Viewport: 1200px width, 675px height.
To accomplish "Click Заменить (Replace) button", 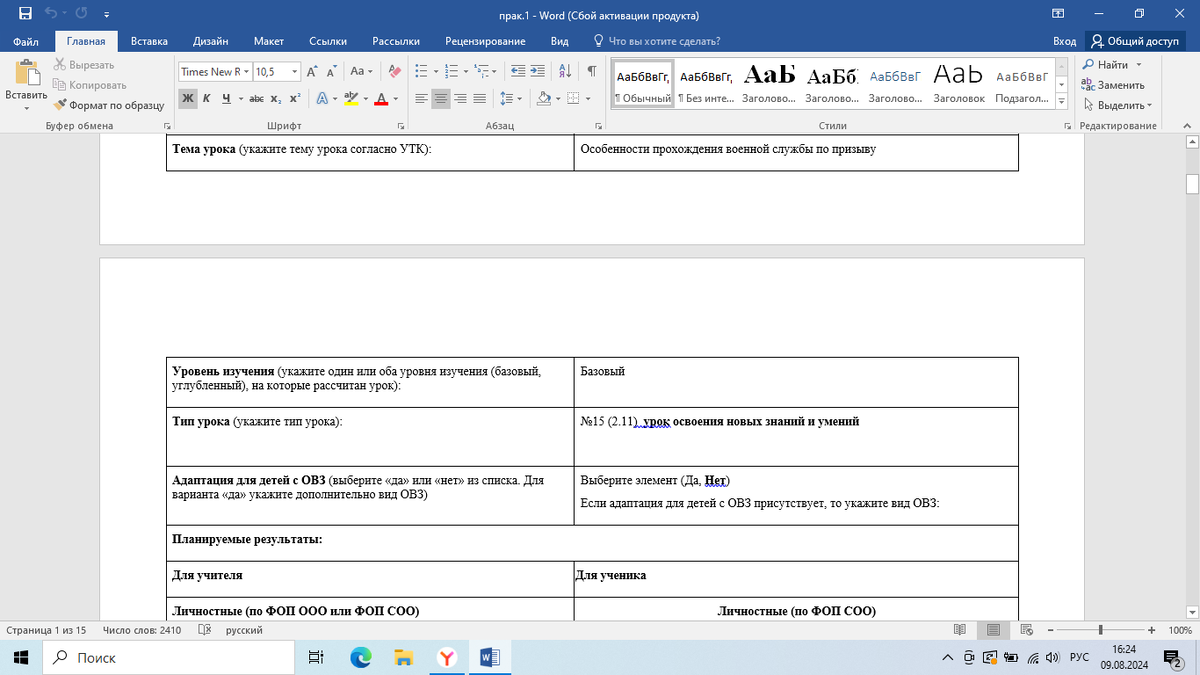I will point(1114,85).
